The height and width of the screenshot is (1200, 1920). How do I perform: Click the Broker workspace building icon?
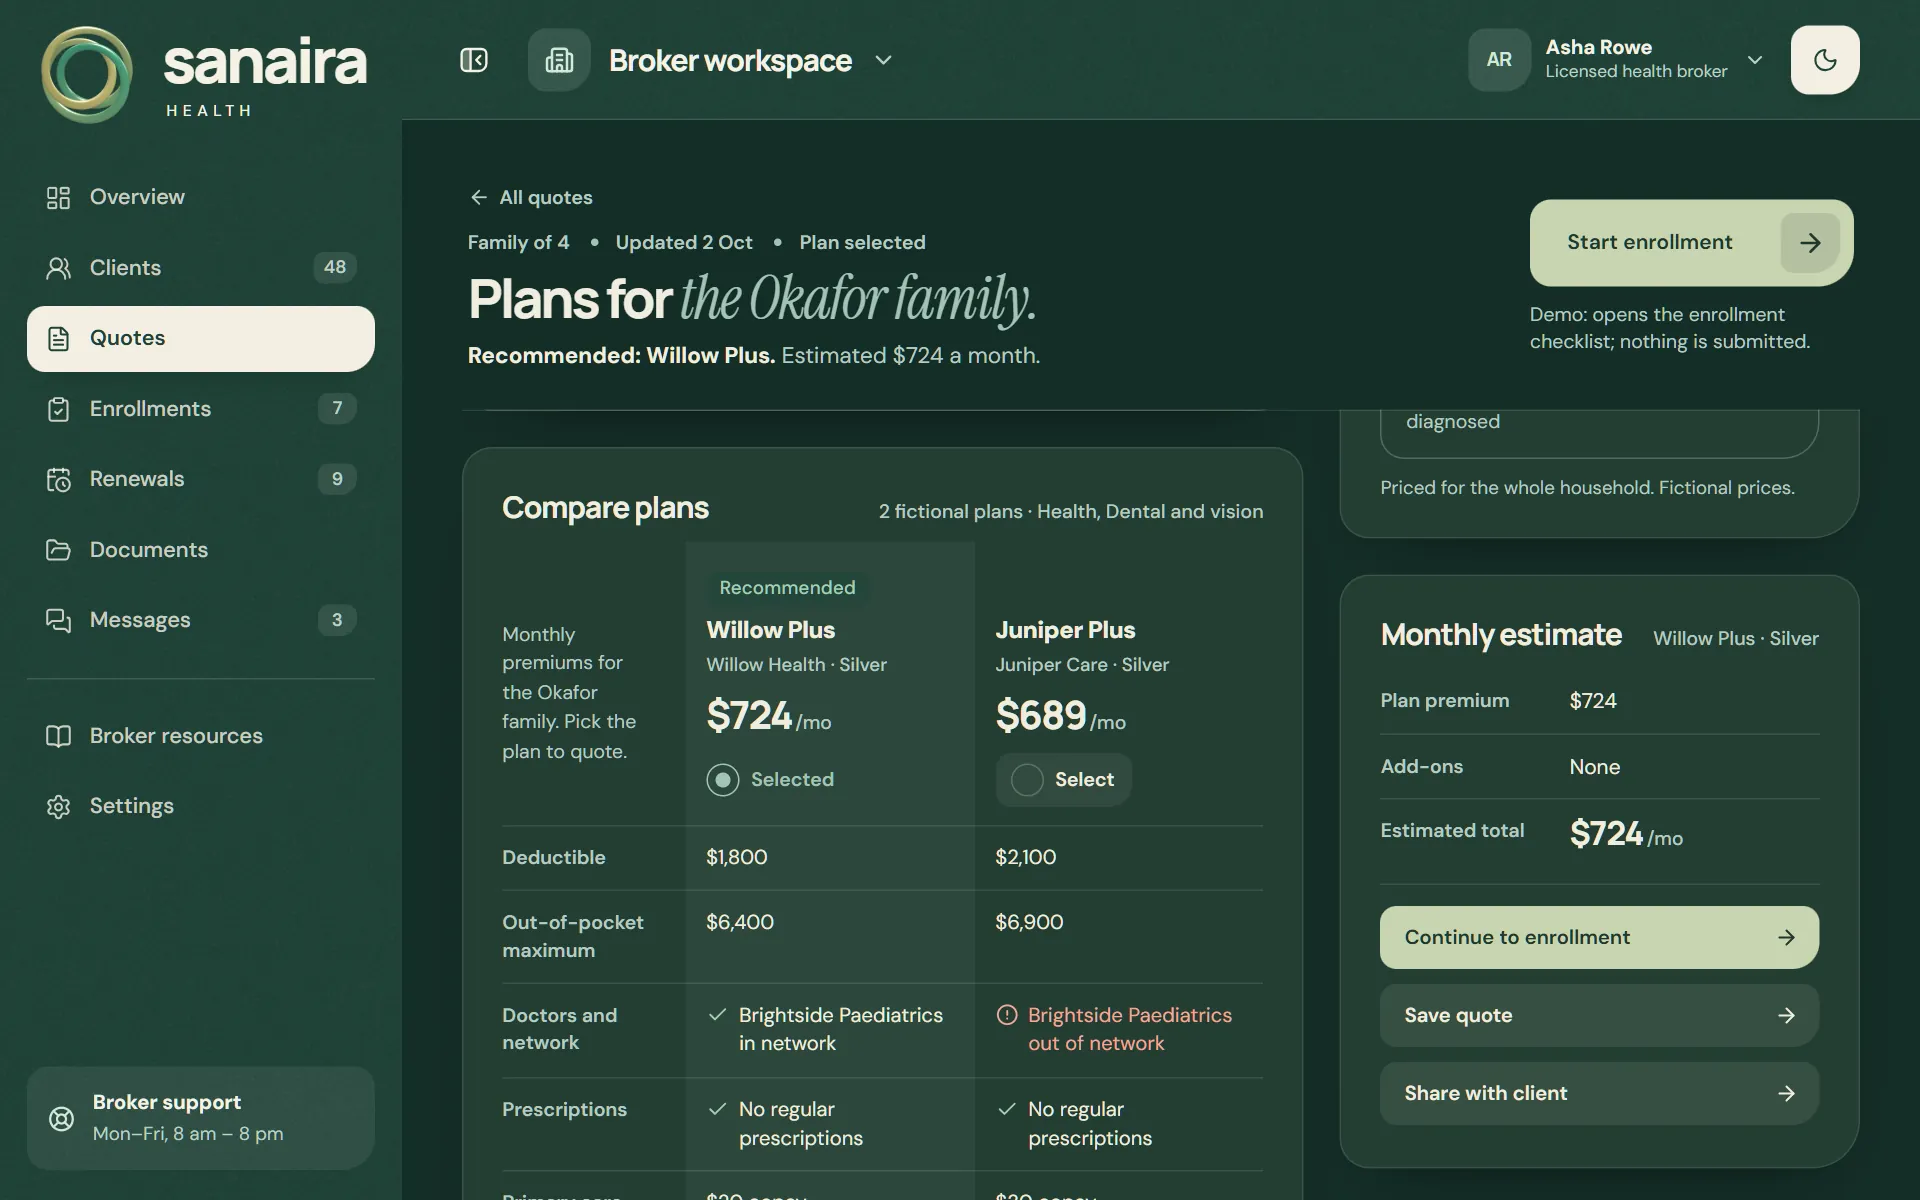coord(559,60)
